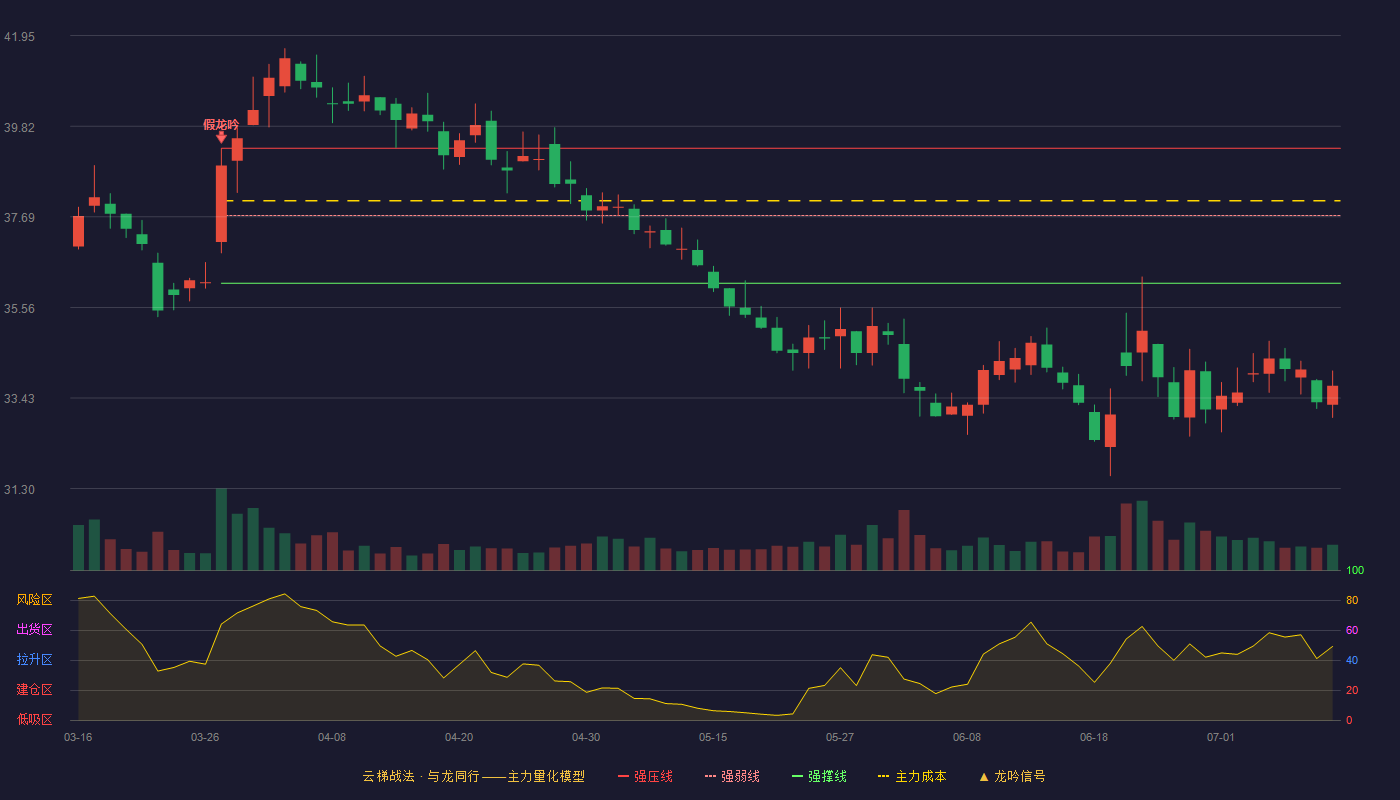Click the 假龙吟 down-arrow signal marker
The height and width of the screenshot is (800, 1400).
(x=221, y=138)
